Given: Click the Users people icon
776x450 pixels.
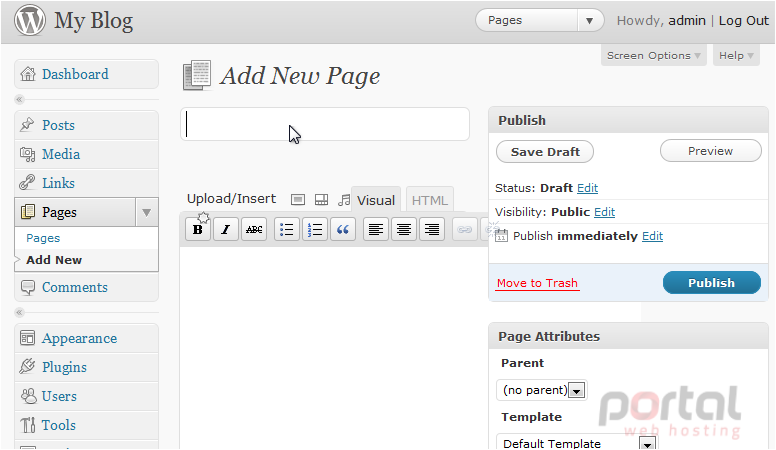Looking at the screenshot, I should click(x=28, y=396).
